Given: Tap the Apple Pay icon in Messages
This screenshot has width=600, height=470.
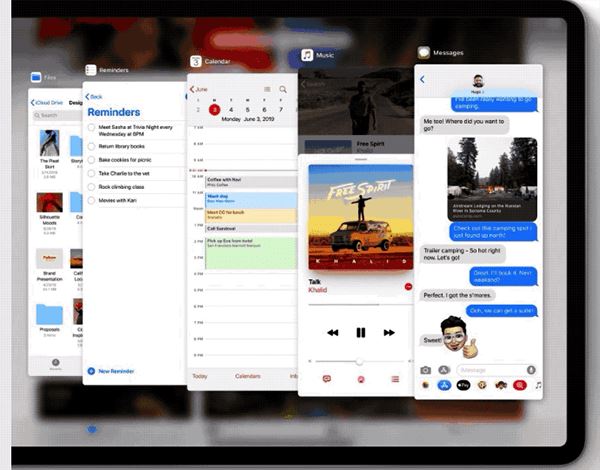Looking at the screenshot, I should click(463, 385).
